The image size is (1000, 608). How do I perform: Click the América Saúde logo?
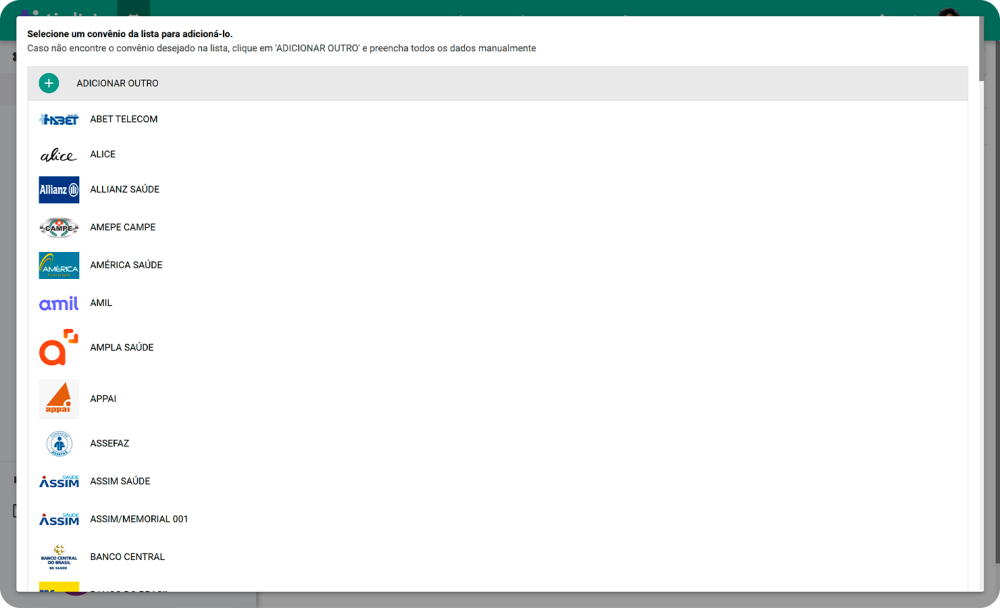pyautogui.click(x=59, y=265)
